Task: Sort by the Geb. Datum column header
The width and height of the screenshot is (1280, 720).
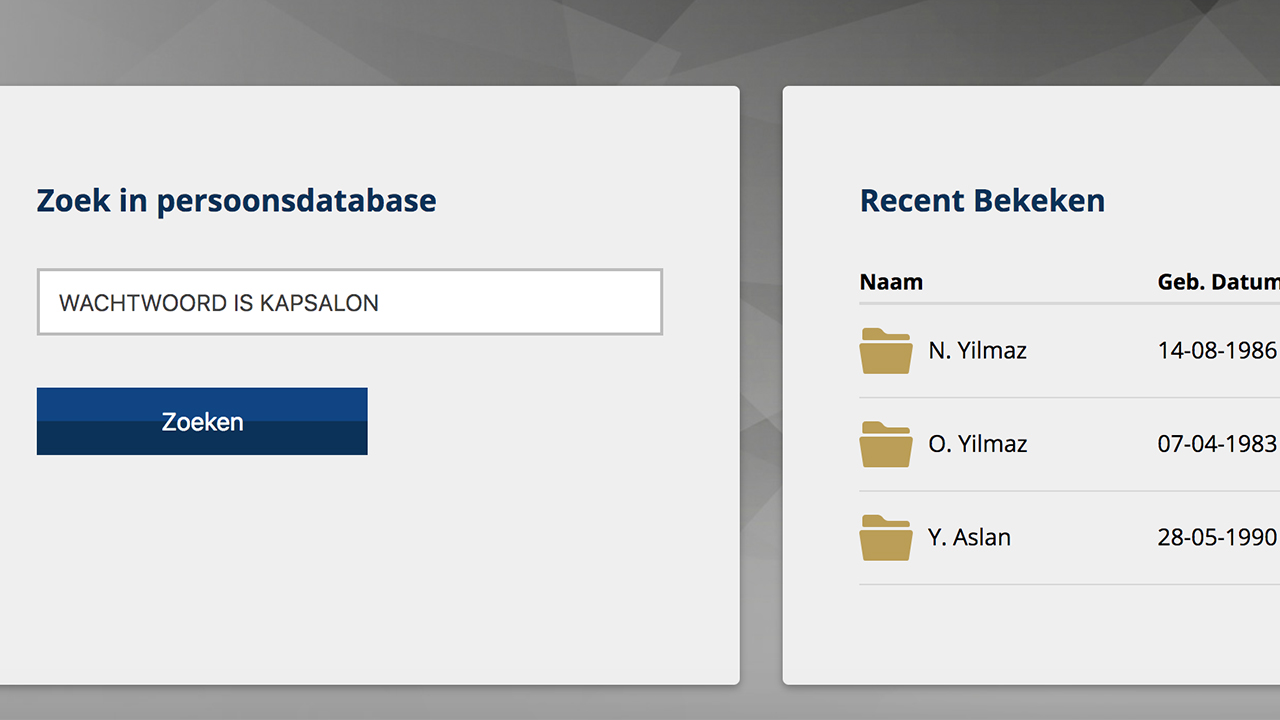Action: click(x=1219, y=282)
